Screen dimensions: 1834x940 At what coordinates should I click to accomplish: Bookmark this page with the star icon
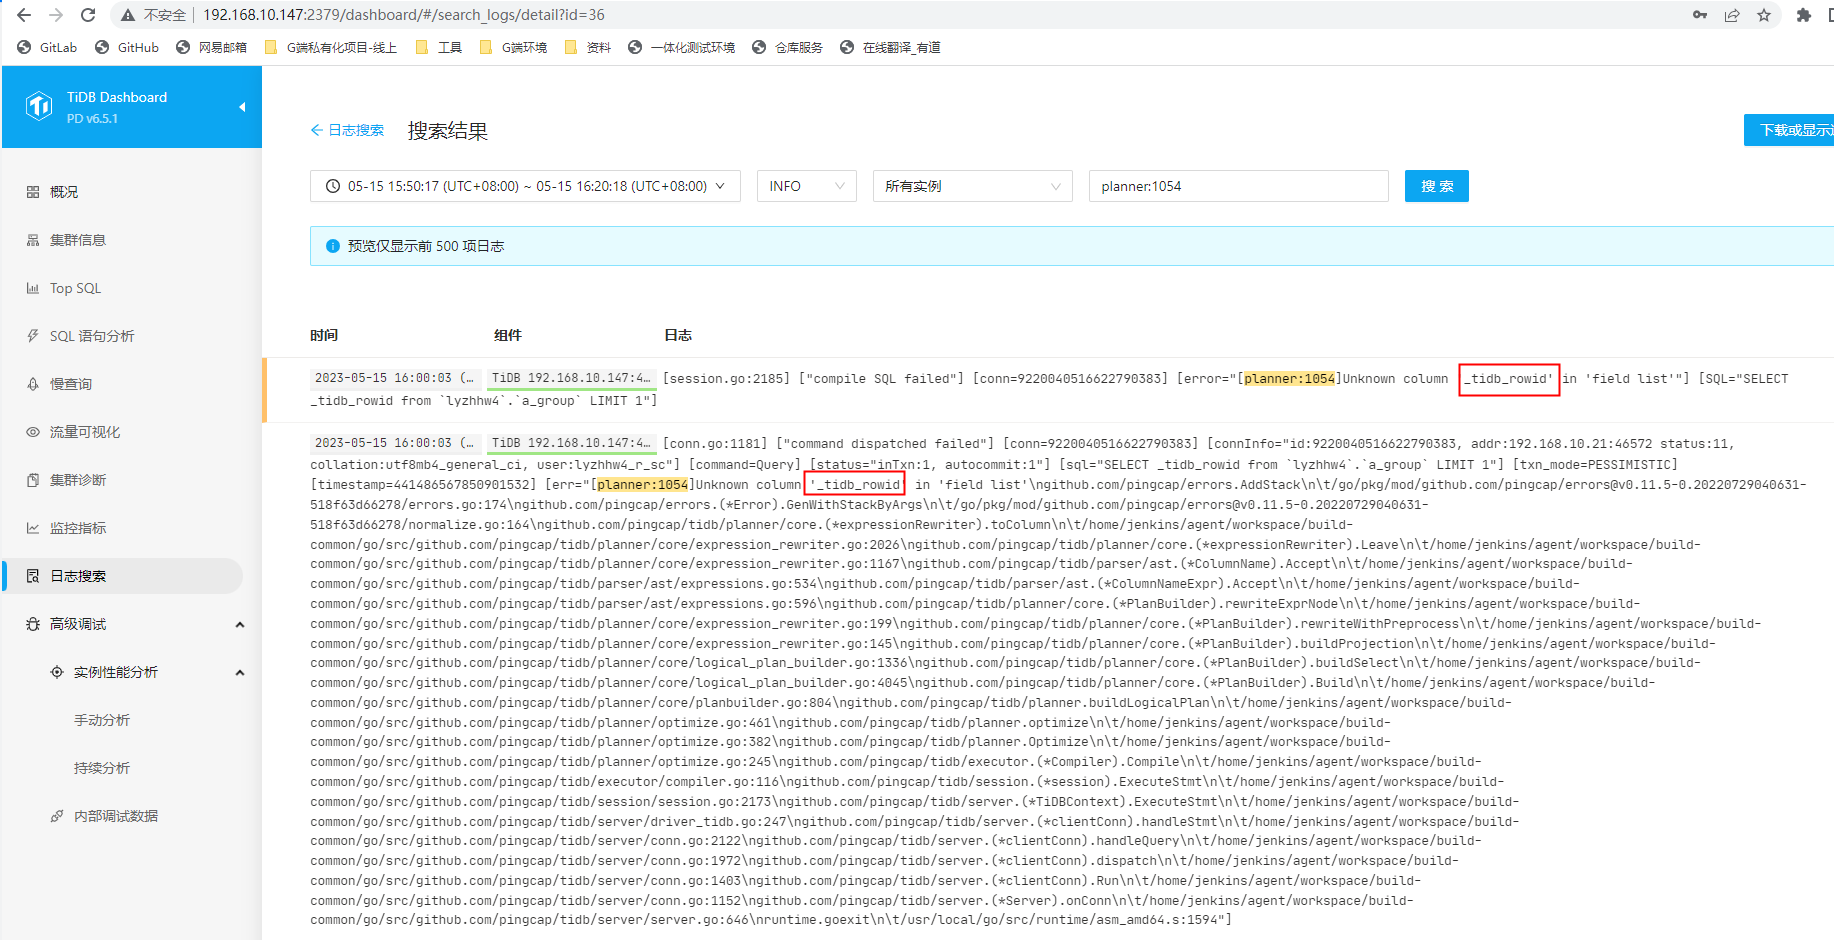pyautogui.click(x=1764, y=15)
